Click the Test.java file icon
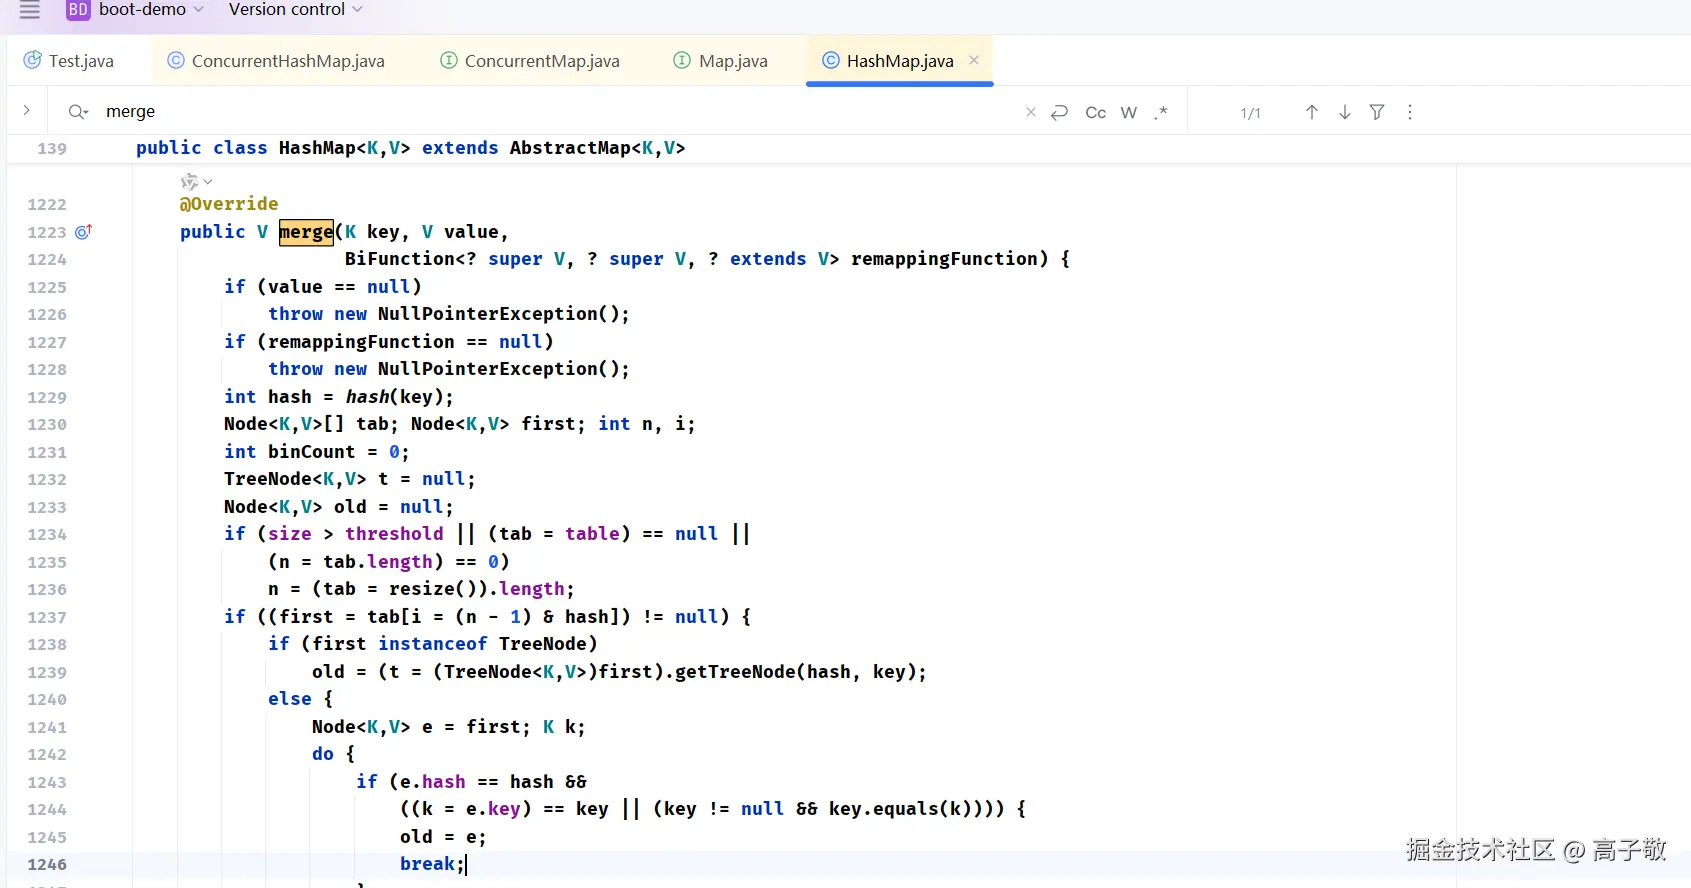 (33, 60)
